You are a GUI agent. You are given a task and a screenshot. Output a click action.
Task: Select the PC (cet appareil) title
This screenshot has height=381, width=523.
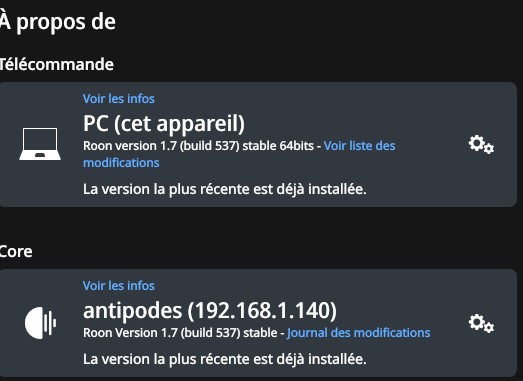point(164,124)
